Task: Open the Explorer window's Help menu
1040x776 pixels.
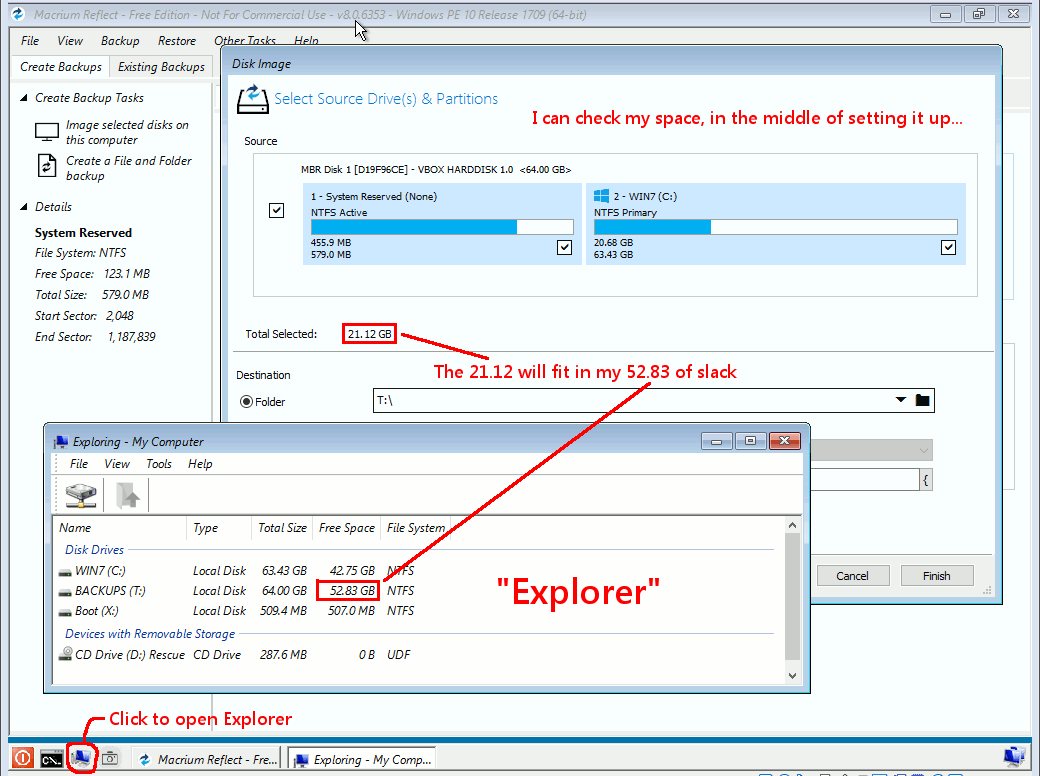Action: click(200, 464)
